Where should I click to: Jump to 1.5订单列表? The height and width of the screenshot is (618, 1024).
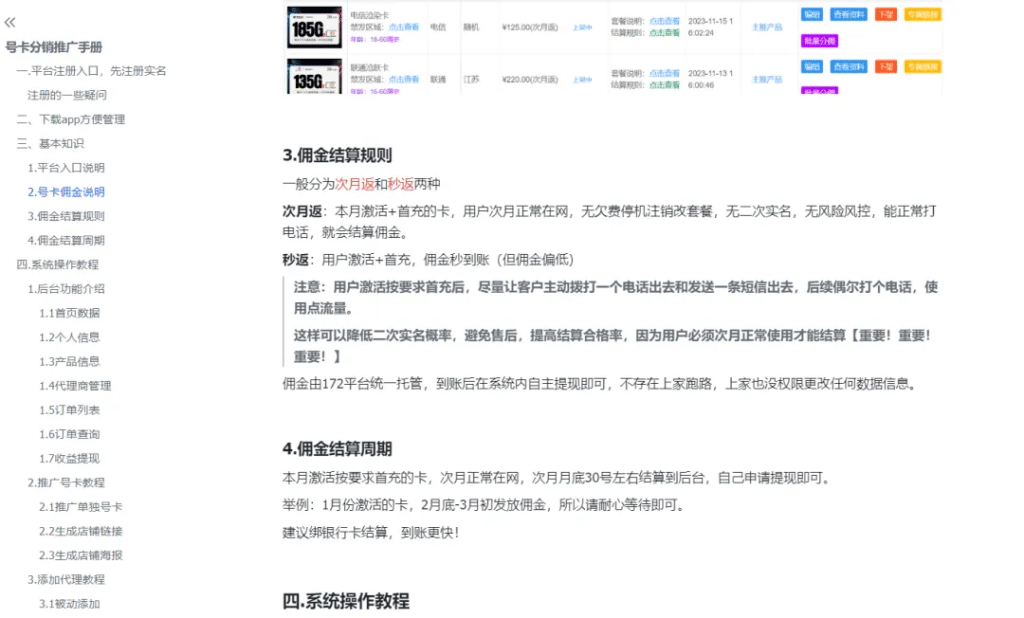click(69, 410)
